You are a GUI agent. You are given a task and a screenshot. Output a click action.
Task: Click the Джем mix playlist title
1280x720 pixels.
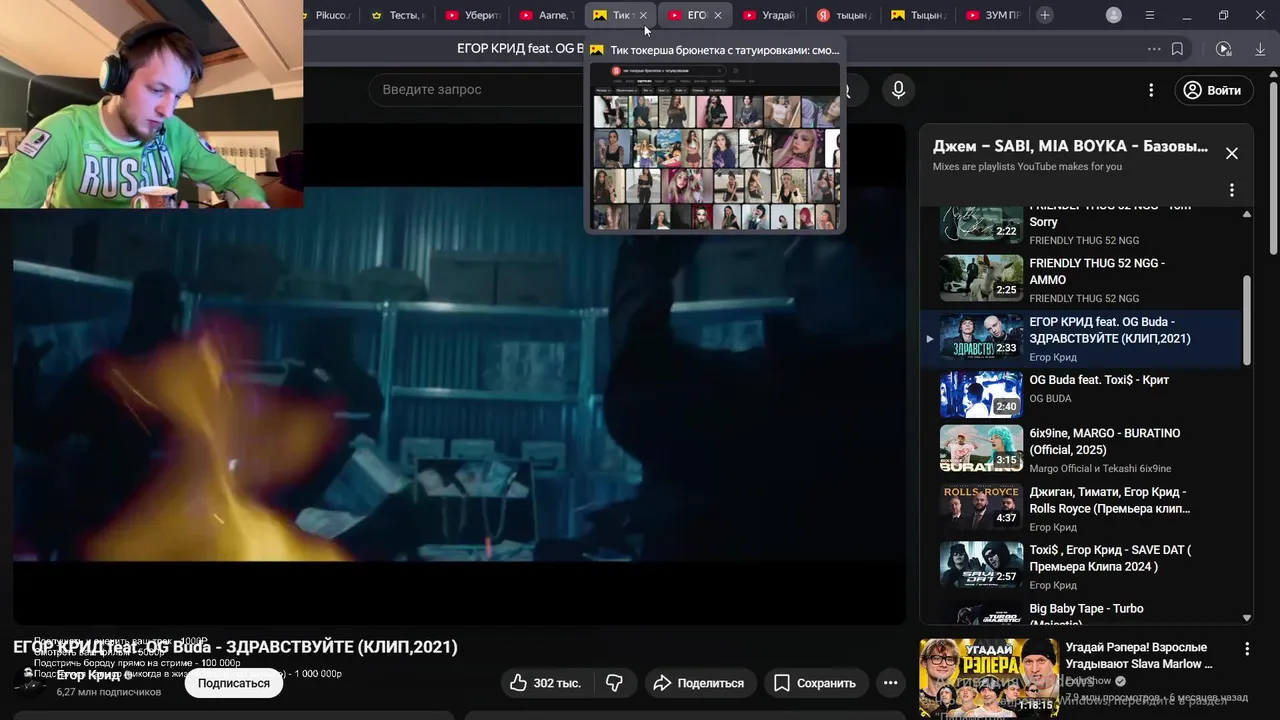pos(1070,146)
